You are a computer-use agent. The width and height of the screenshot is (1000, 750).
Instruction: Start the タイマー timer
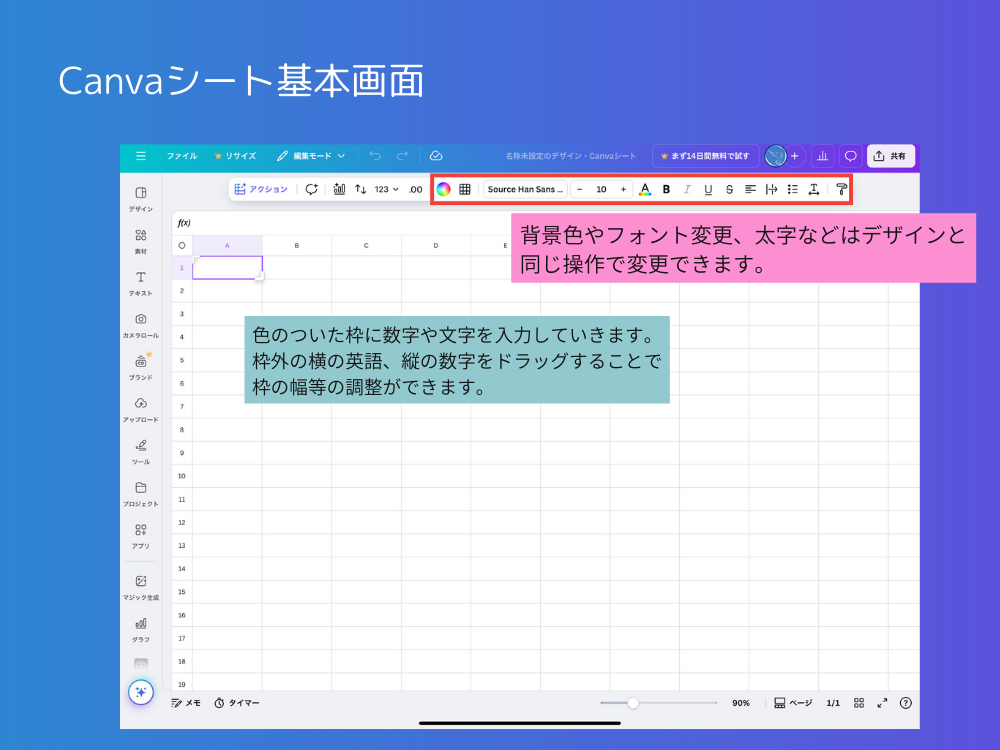(237, 703)
